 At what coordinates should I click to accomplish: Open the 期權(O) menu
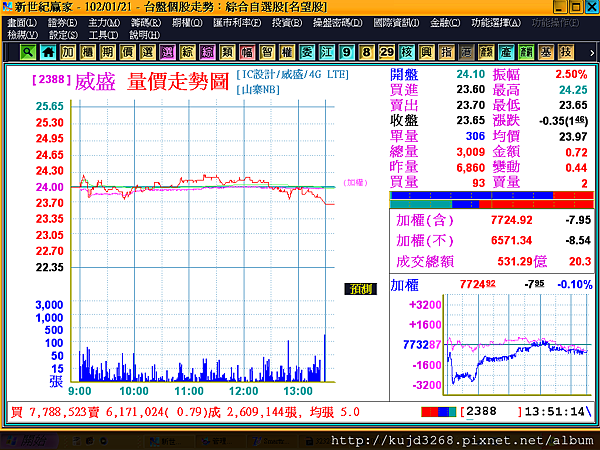click(x=187, y=23)
